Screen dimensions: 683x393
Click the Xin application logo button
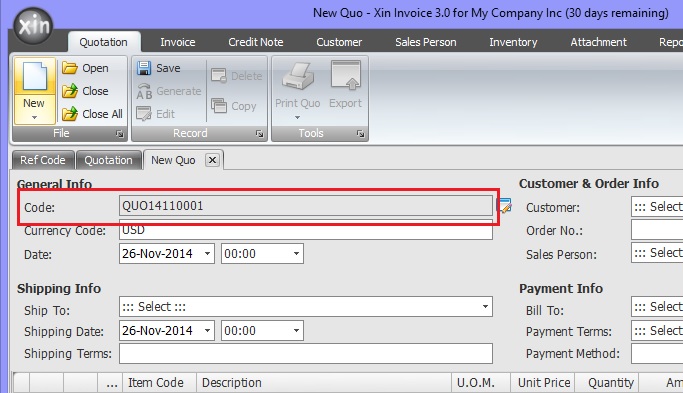tap(34, 26)
